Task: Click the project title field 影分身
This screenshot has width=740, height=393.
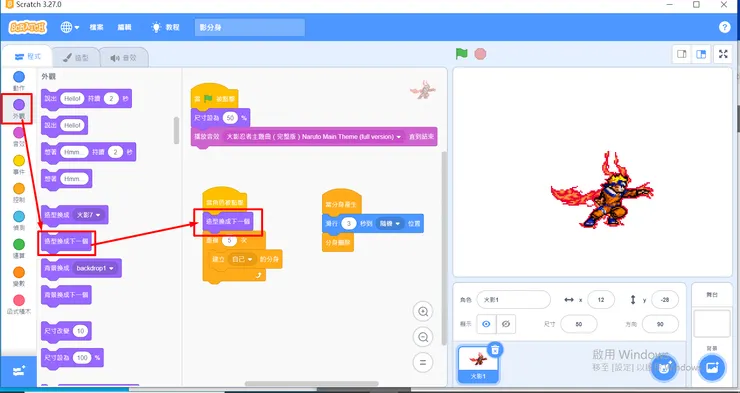Action: click(x=250, y=27)
